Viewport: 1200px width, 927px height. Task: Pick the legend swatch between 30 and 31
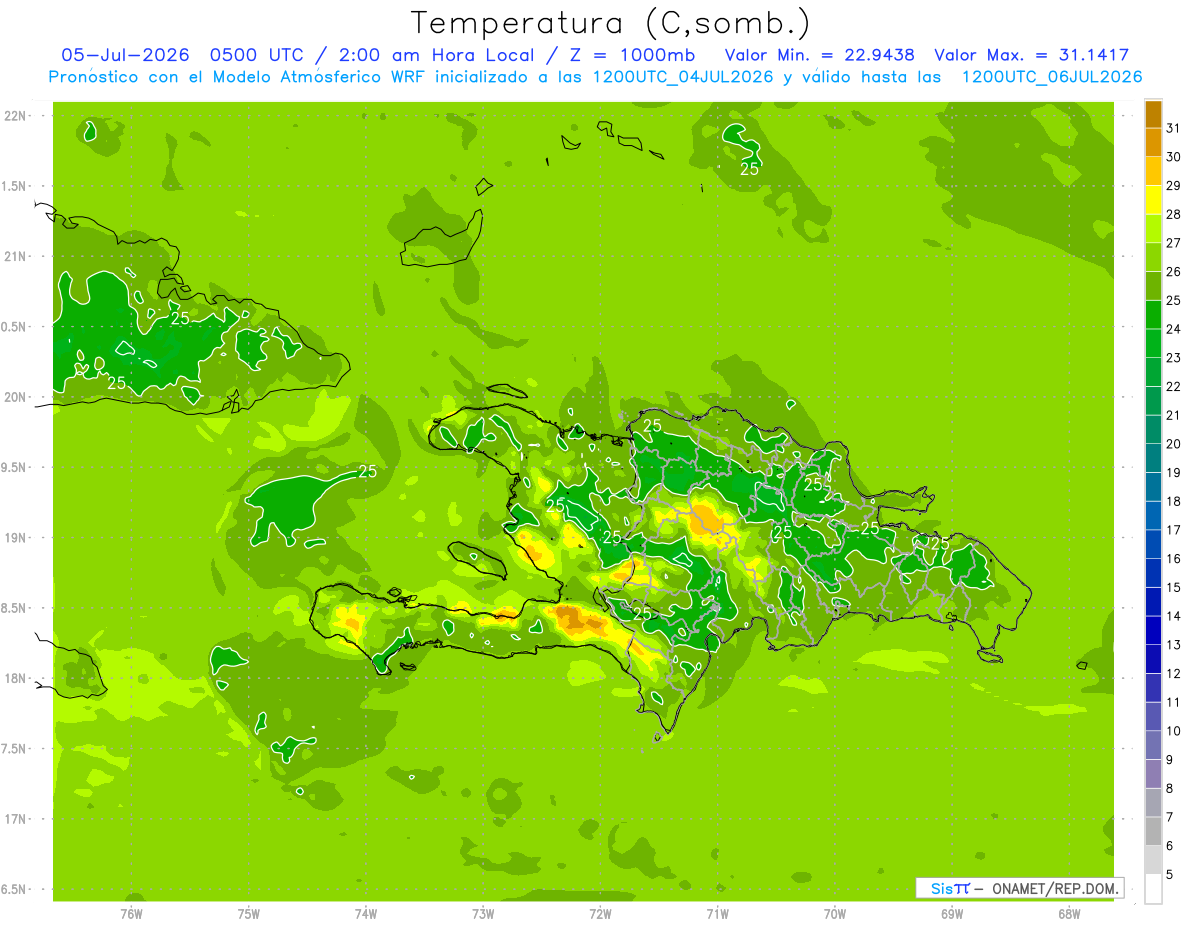pyautogui.click(x=1153, y=143)
